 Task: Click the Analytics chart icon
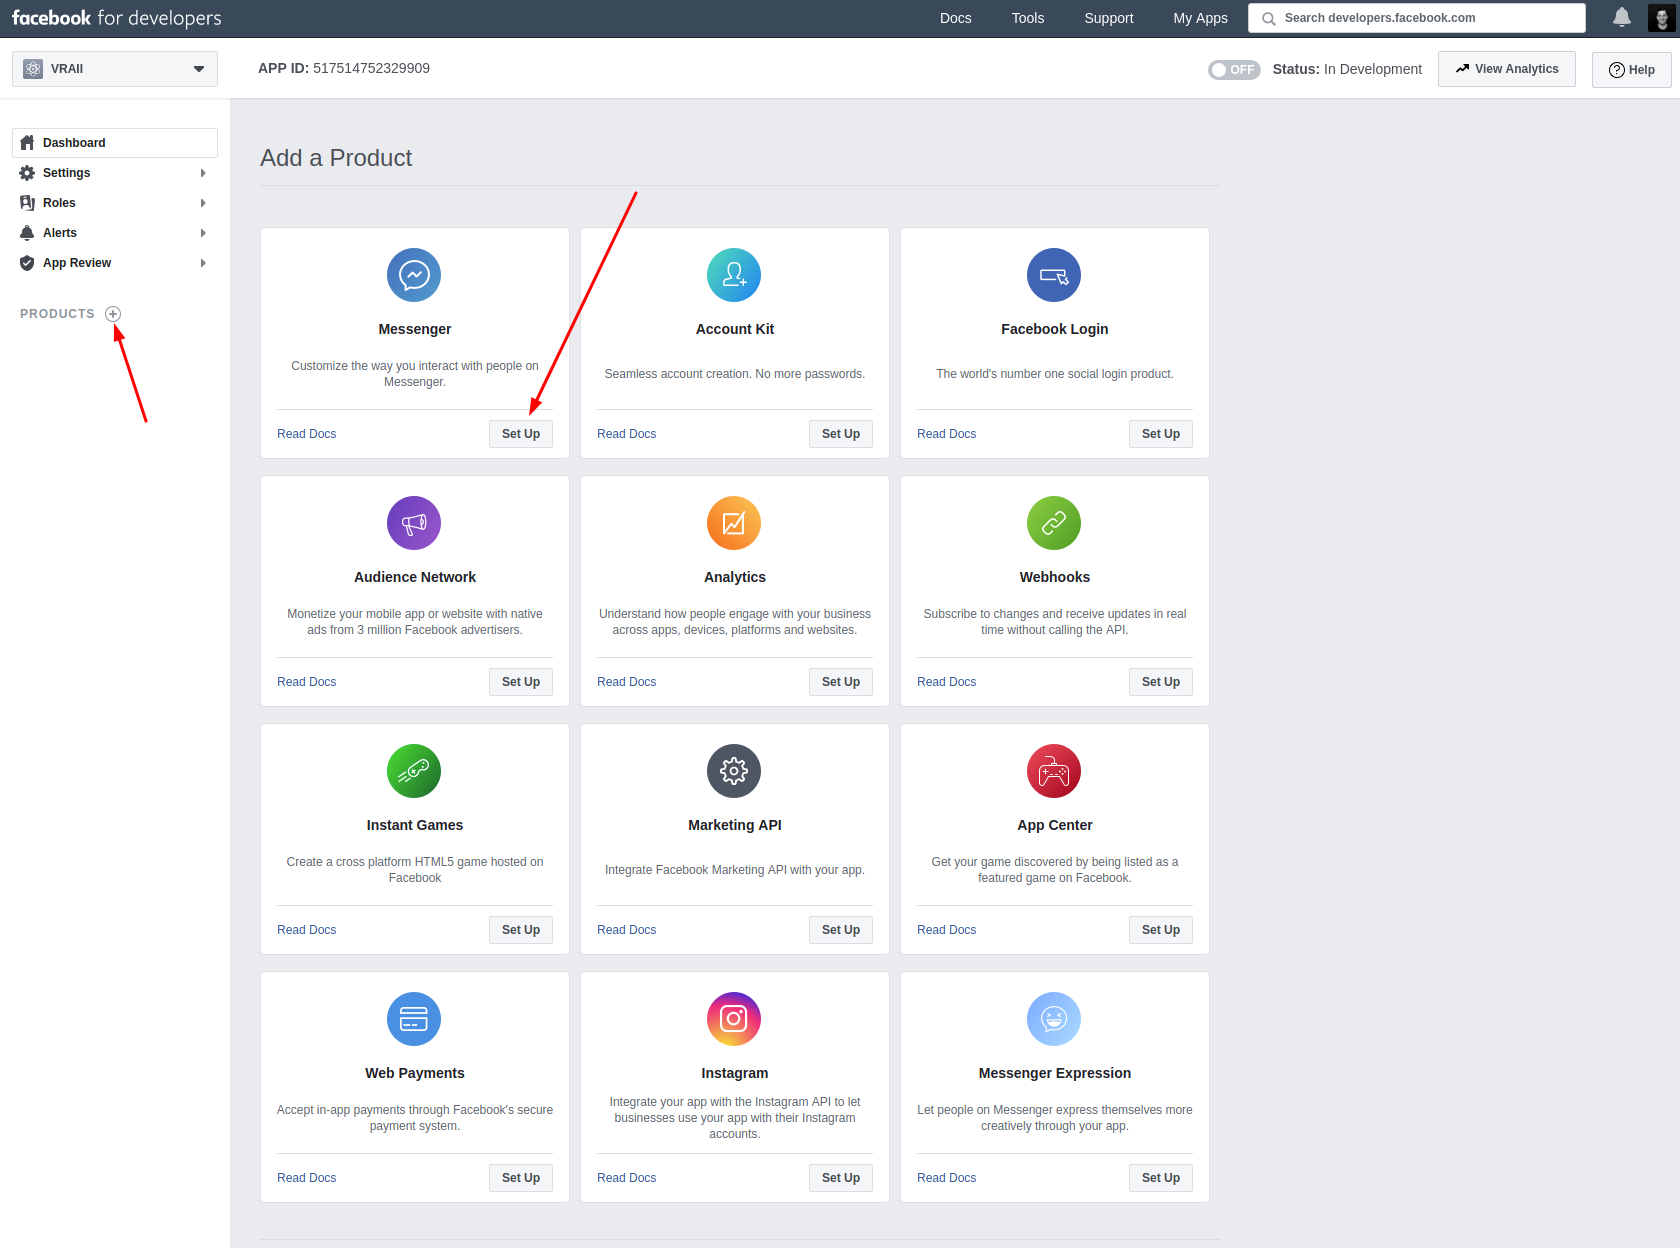[734, 523]
